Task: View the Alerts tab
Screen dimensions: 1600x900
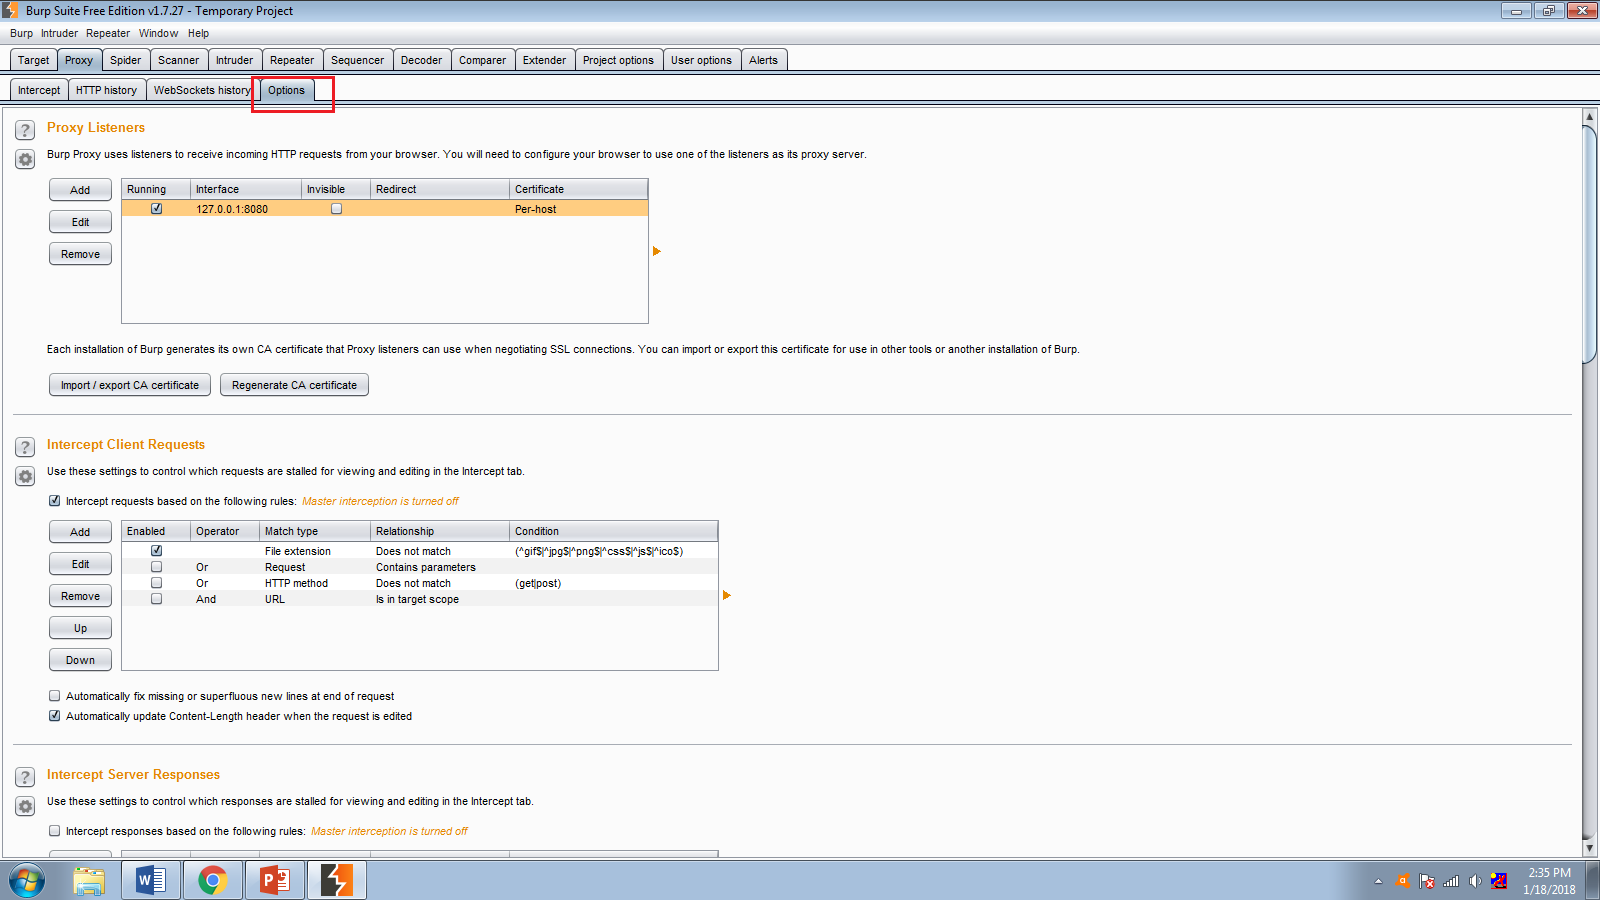Action: (763, 60)
